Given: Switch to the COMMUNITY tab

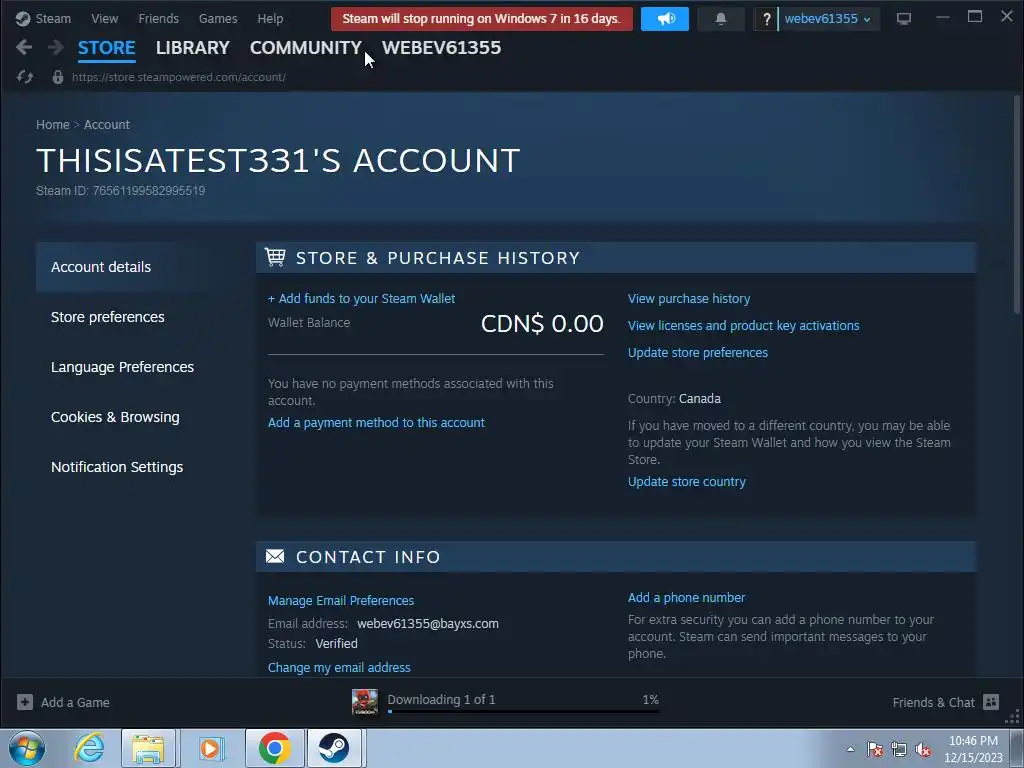Looking at the screenshot, I should pos(306,48).
